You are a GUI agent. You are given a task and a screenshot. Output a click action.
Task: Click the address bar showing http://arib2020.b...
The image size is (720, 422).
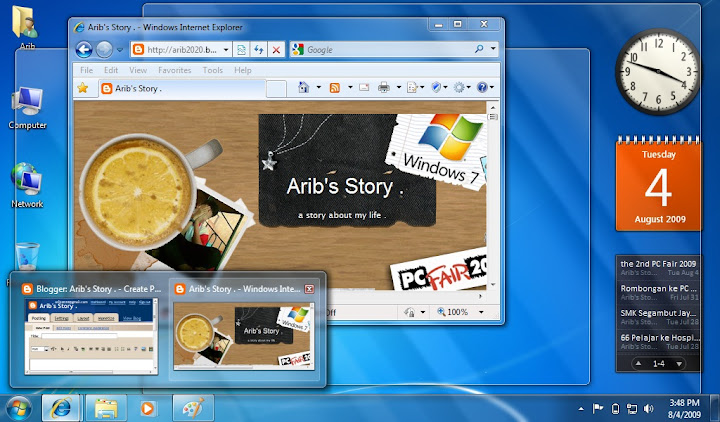(181, 50)
